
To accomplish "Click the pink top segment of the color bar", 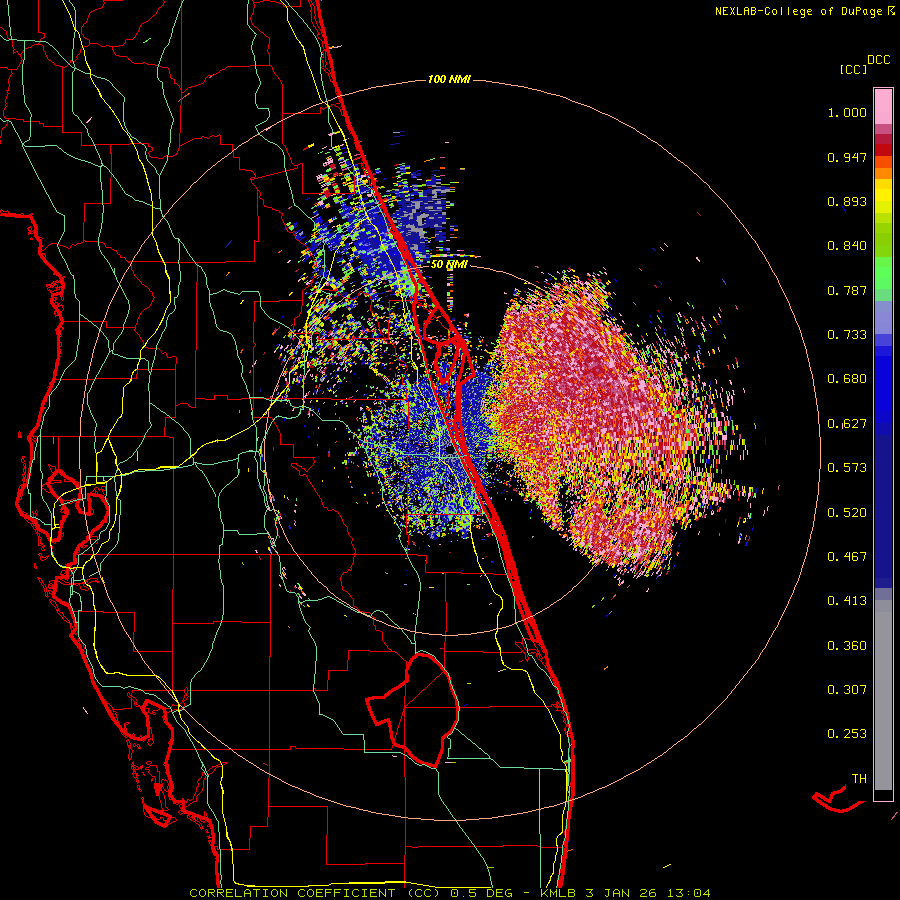I will (x=883, y=106).
